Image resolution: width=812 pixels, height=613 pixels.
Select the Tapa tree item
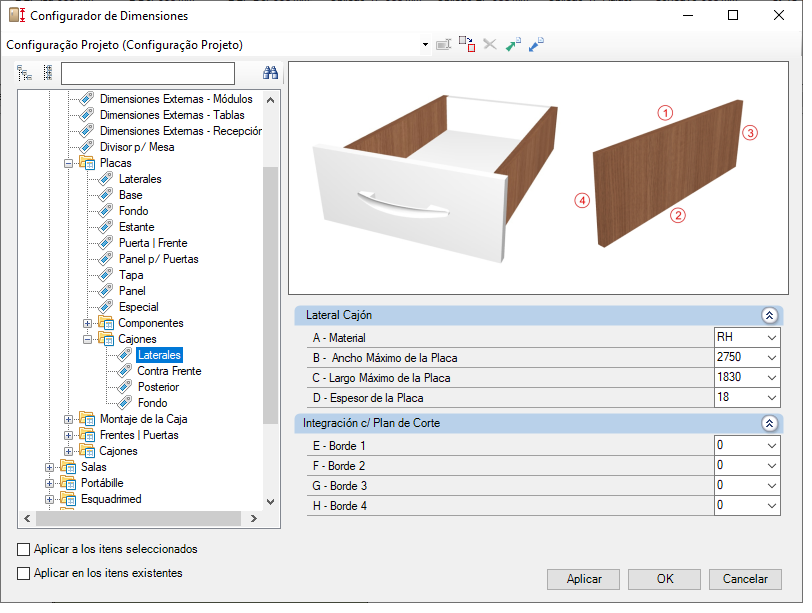point(131,275)
